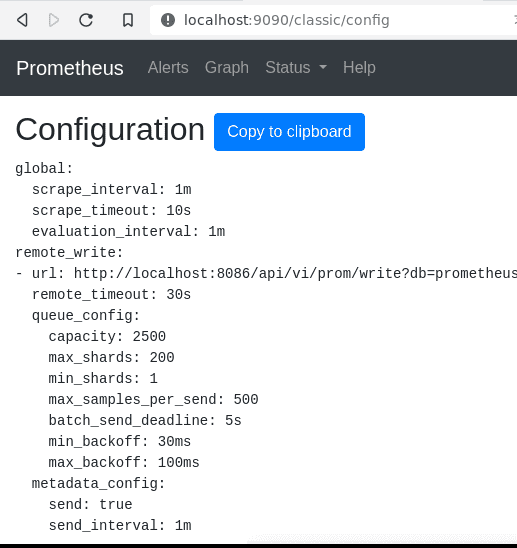This screenshot has width=517, height=548.
Task: Reload the Prometheus config page
Action: point(86,20)
